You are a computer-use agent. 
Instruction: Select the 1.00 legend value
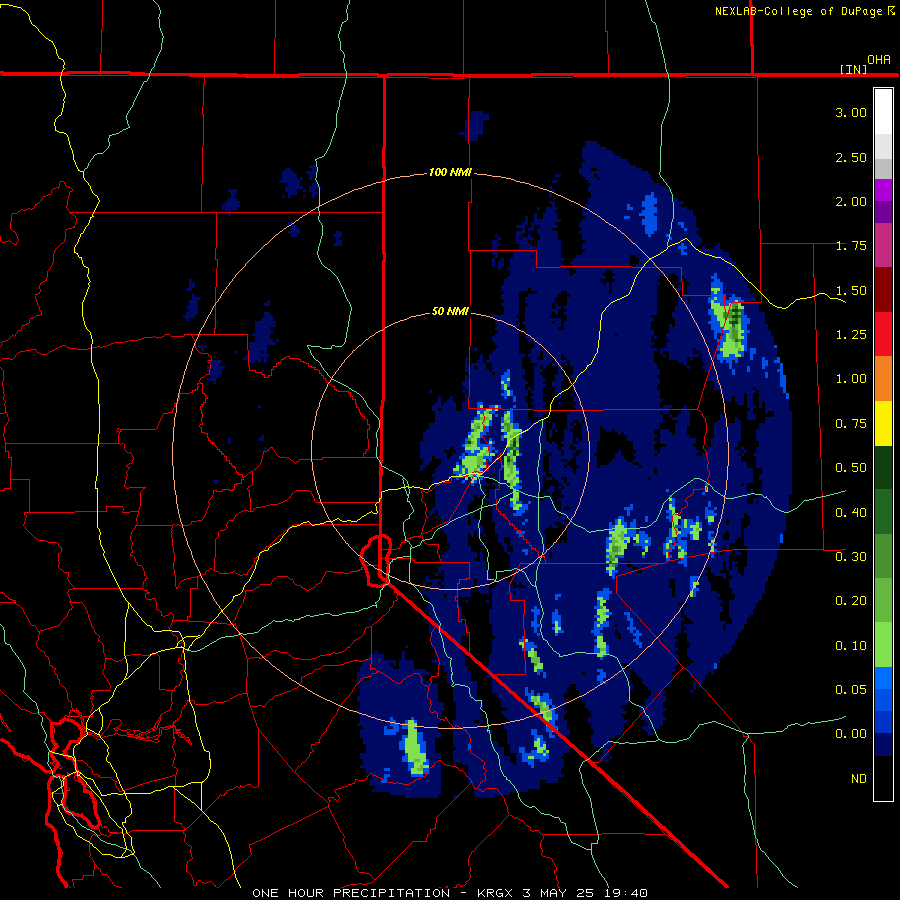pyautogui.click(x=851, y=379)
